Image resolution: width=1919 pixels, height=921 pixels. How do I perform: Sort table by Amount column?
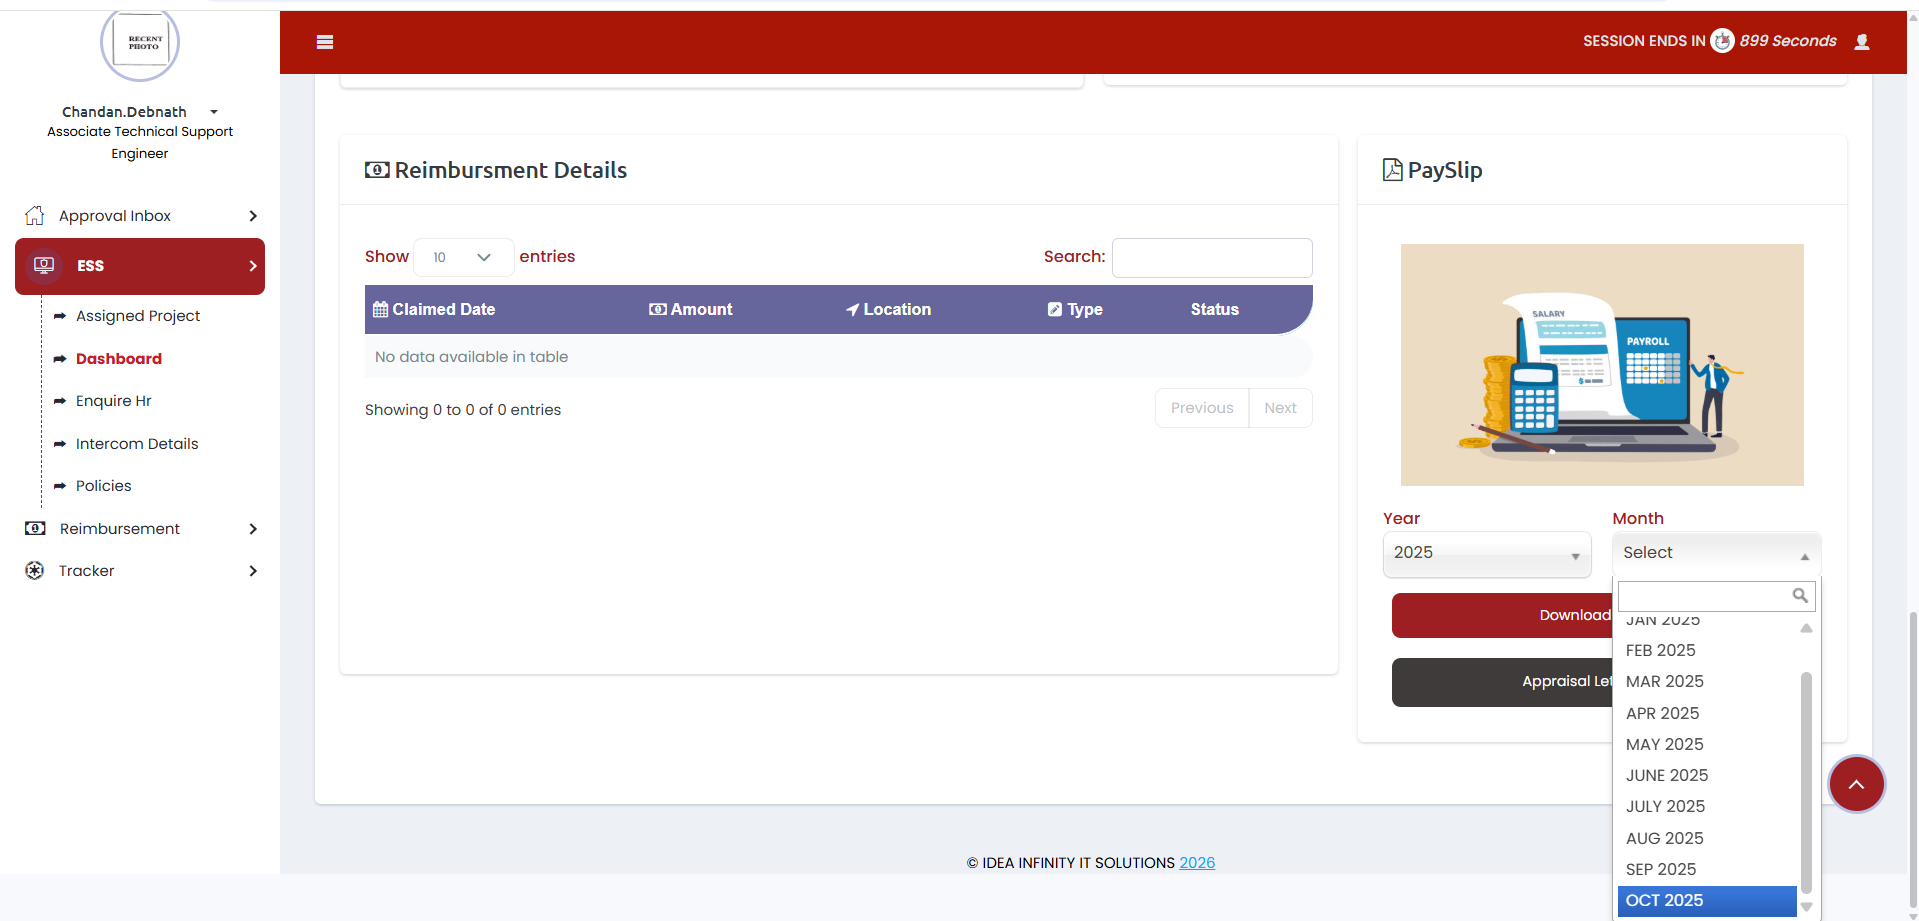691,310
